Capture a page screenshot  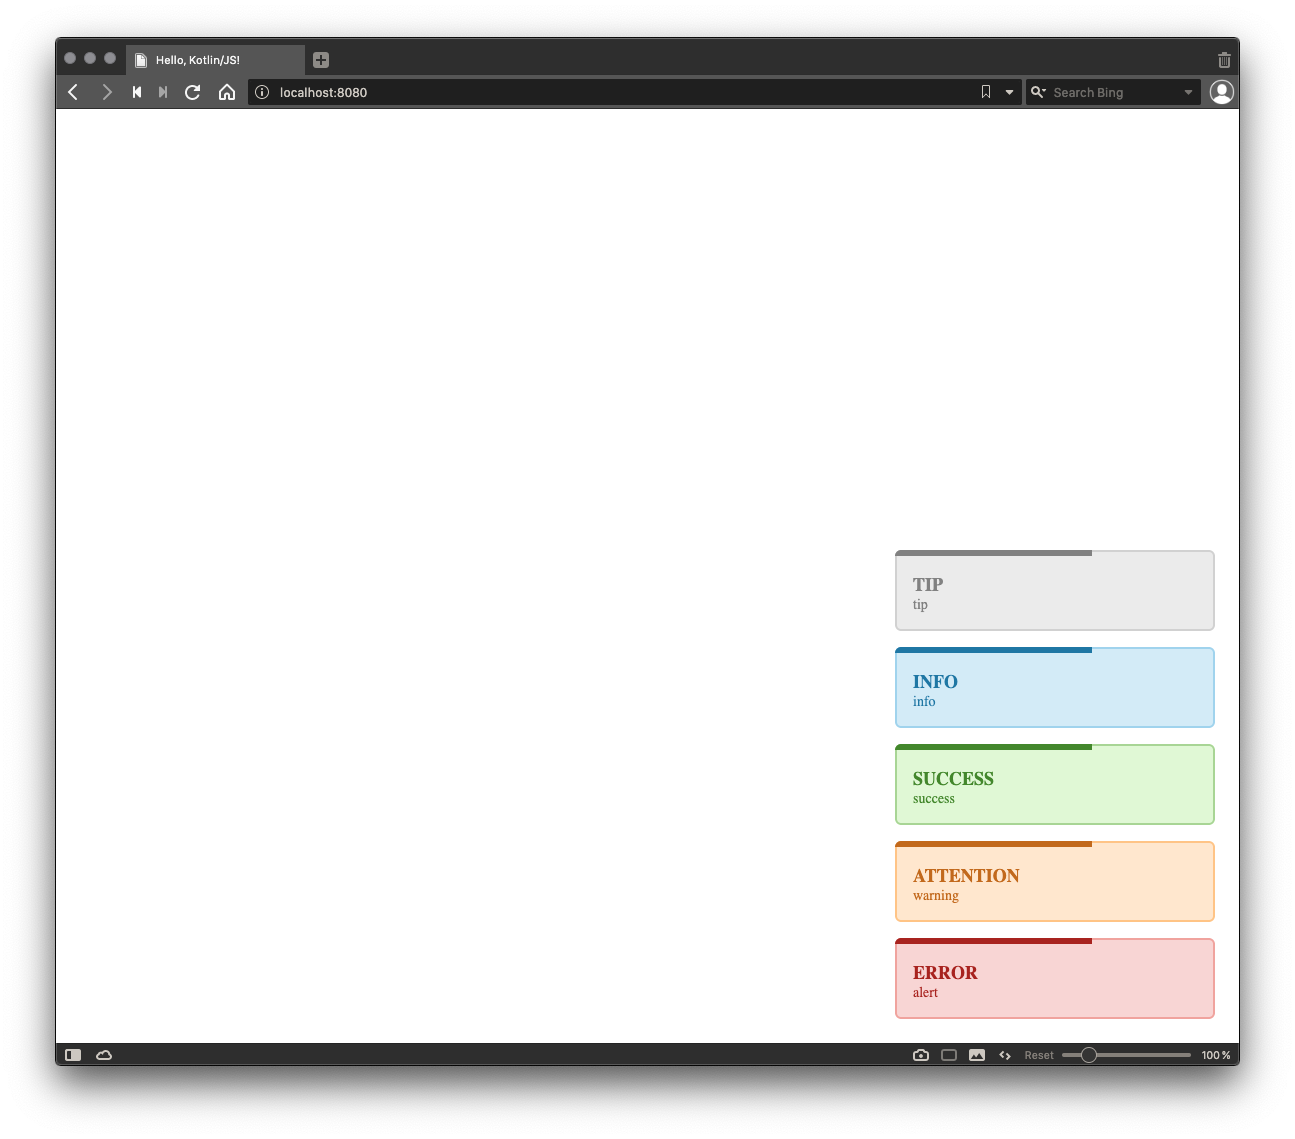pos(921,1055)
